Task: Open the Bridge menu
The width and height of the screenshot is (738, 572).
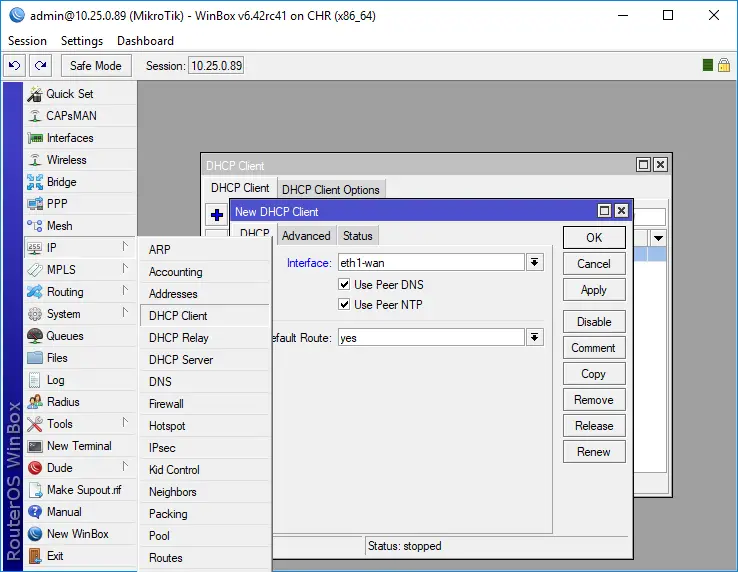Action: tap(80, 182)
